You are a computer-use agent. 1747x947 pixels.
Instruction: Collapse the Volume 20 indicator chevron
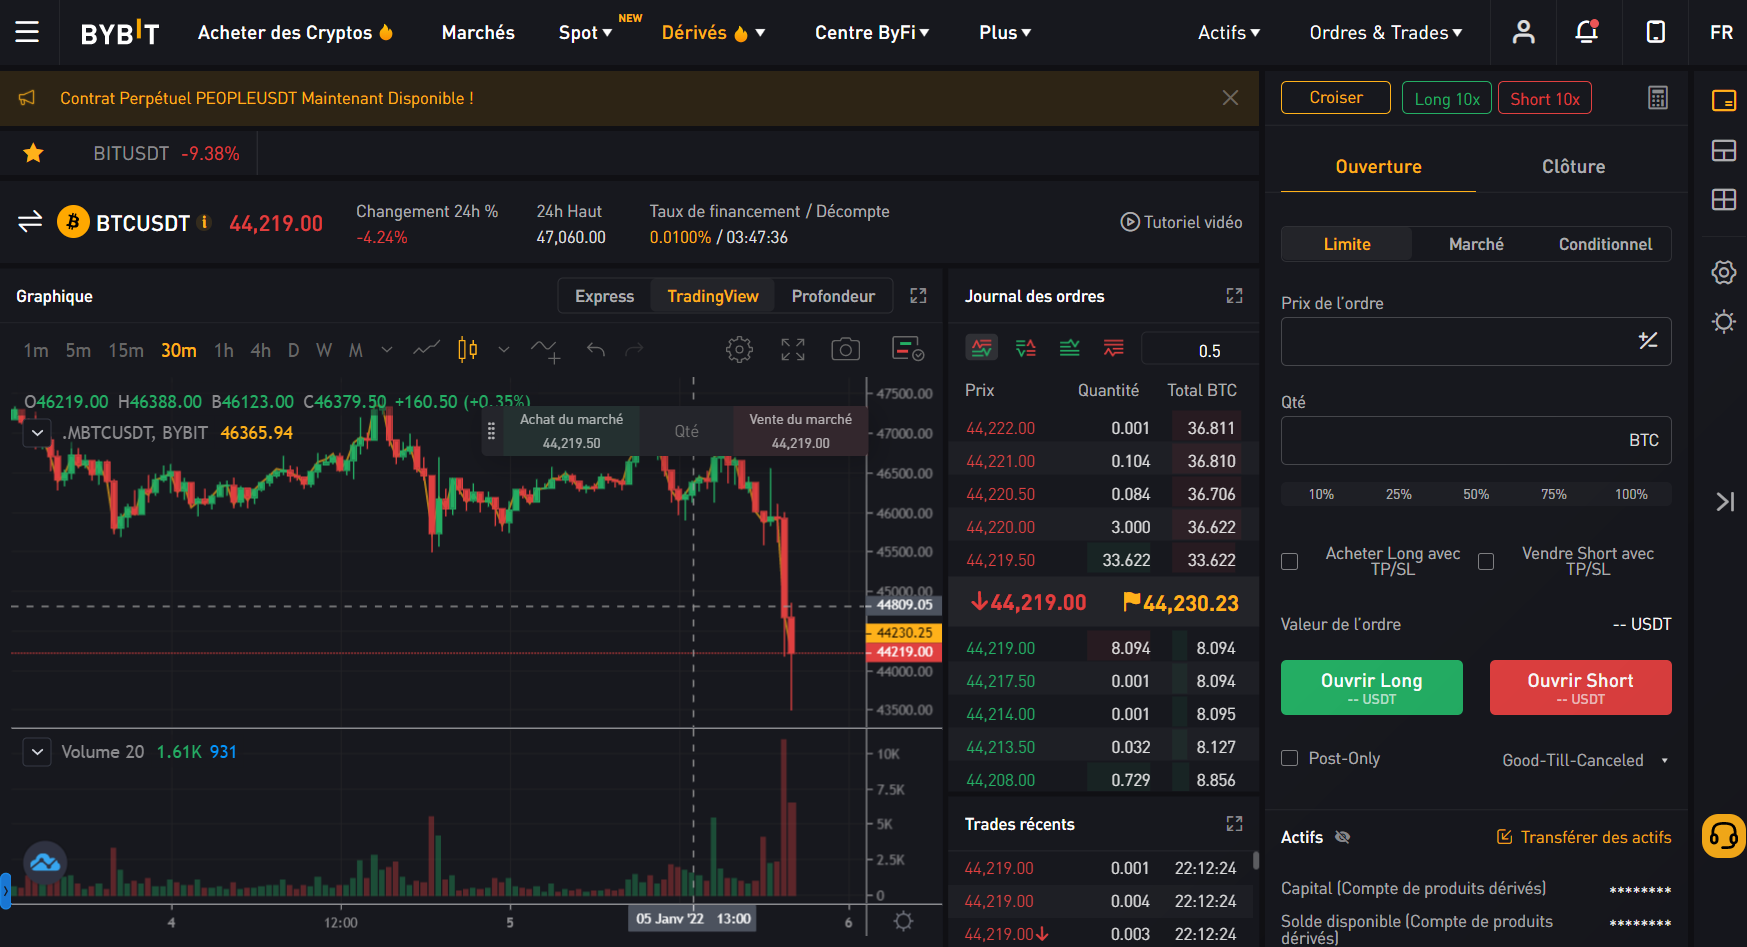coord(37,752)
